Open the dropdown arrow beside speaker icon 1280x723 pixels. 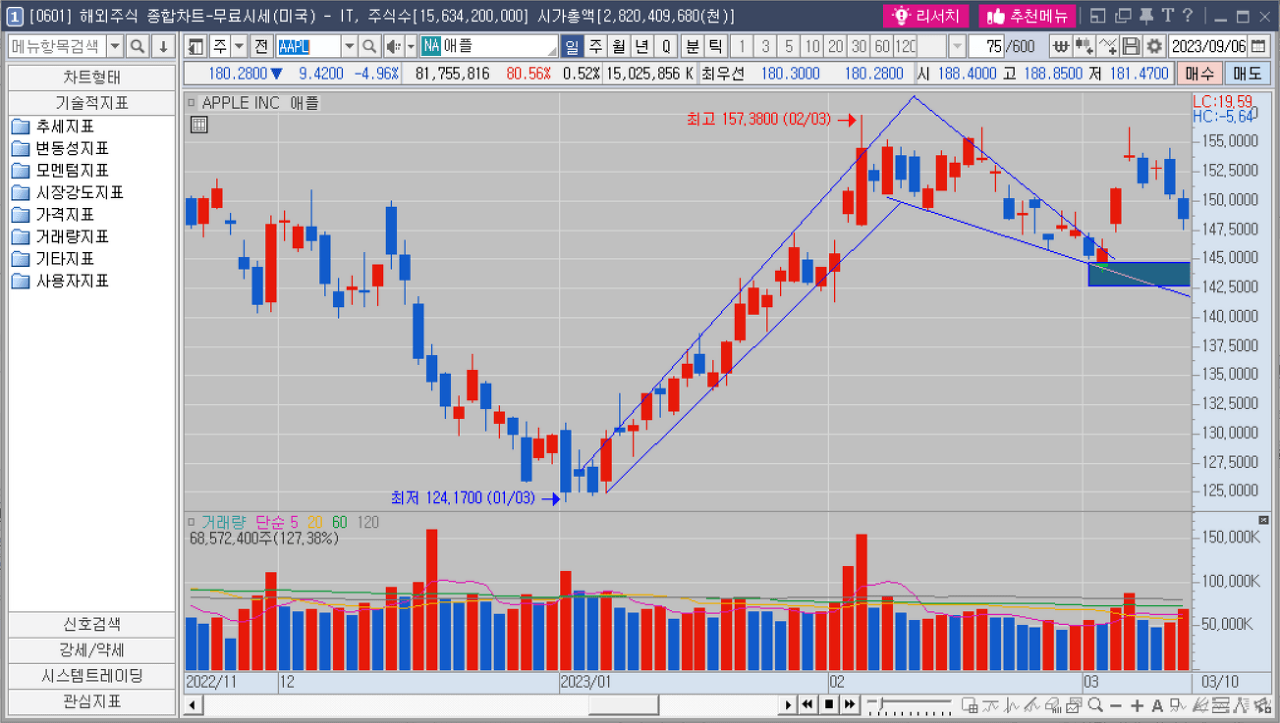[x=409, y=47]
